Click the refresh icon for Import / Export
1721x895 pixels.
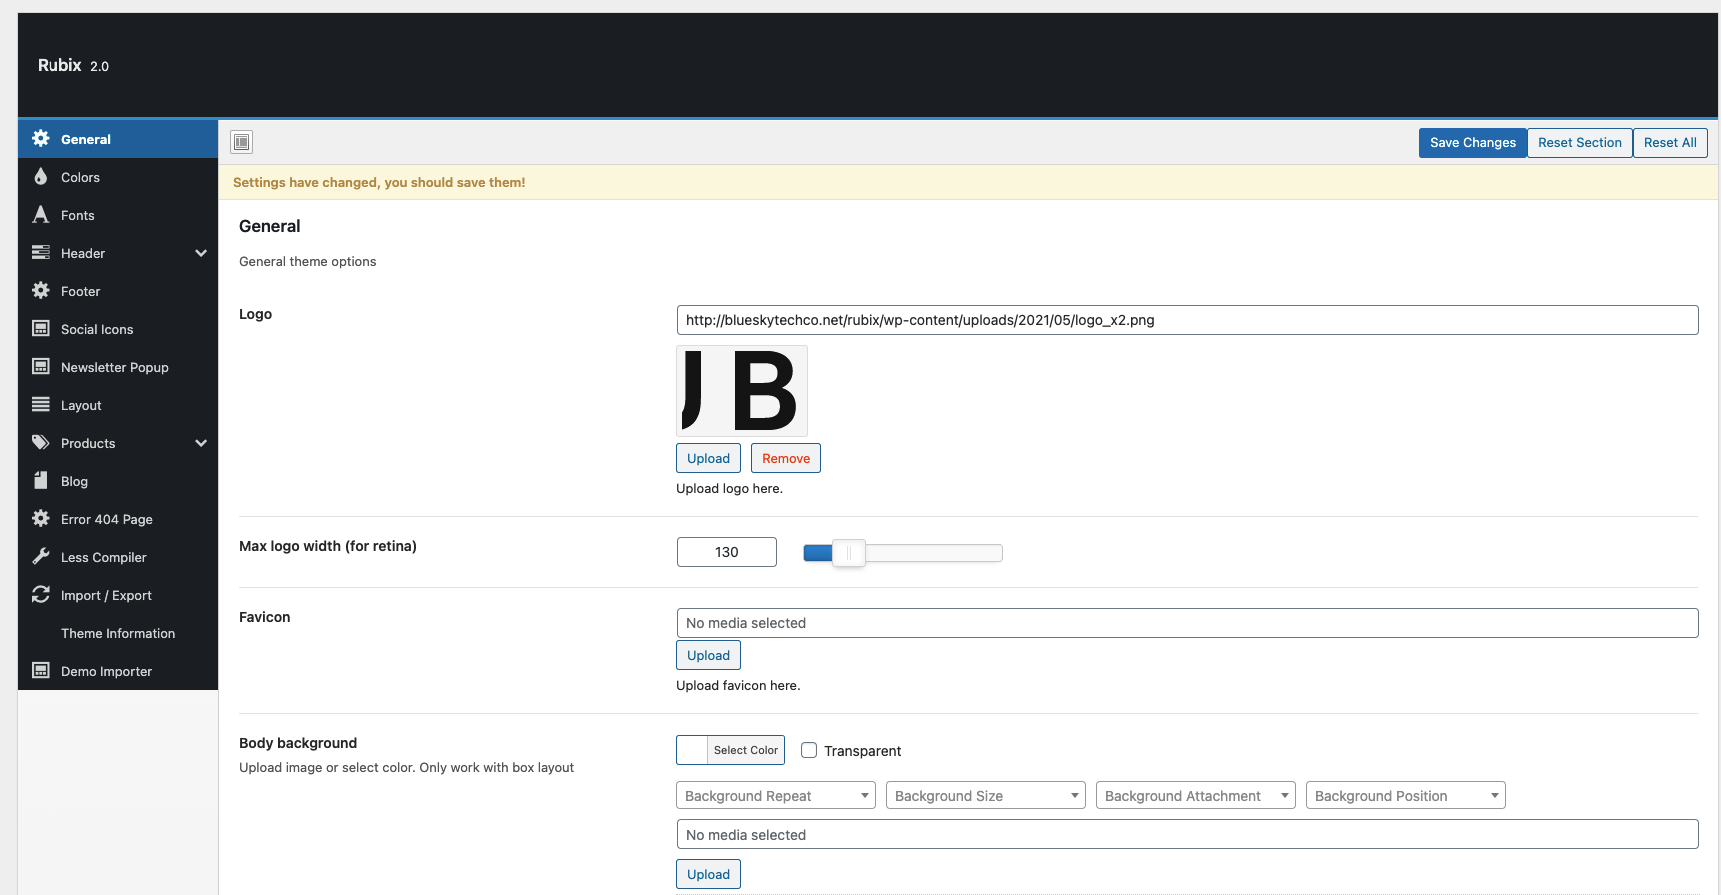pyautogui.click(x=41, y=595)
